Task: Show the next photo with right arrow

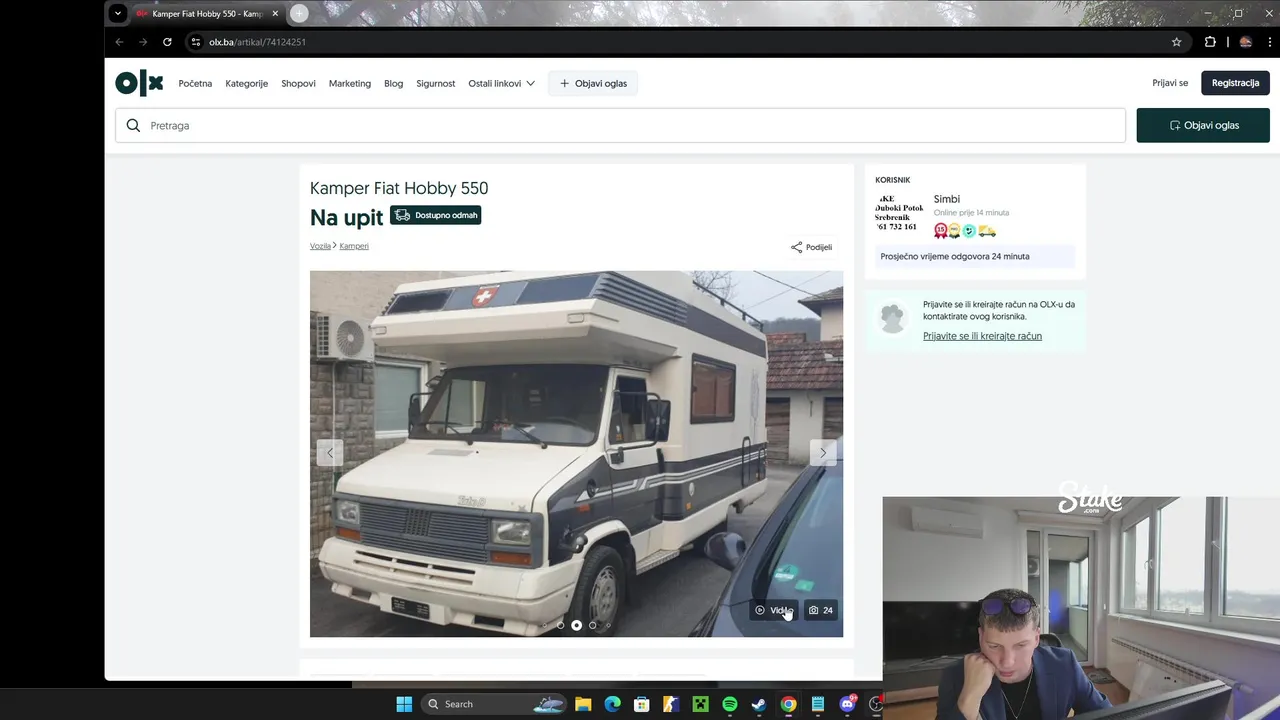Action: (823, 452)
